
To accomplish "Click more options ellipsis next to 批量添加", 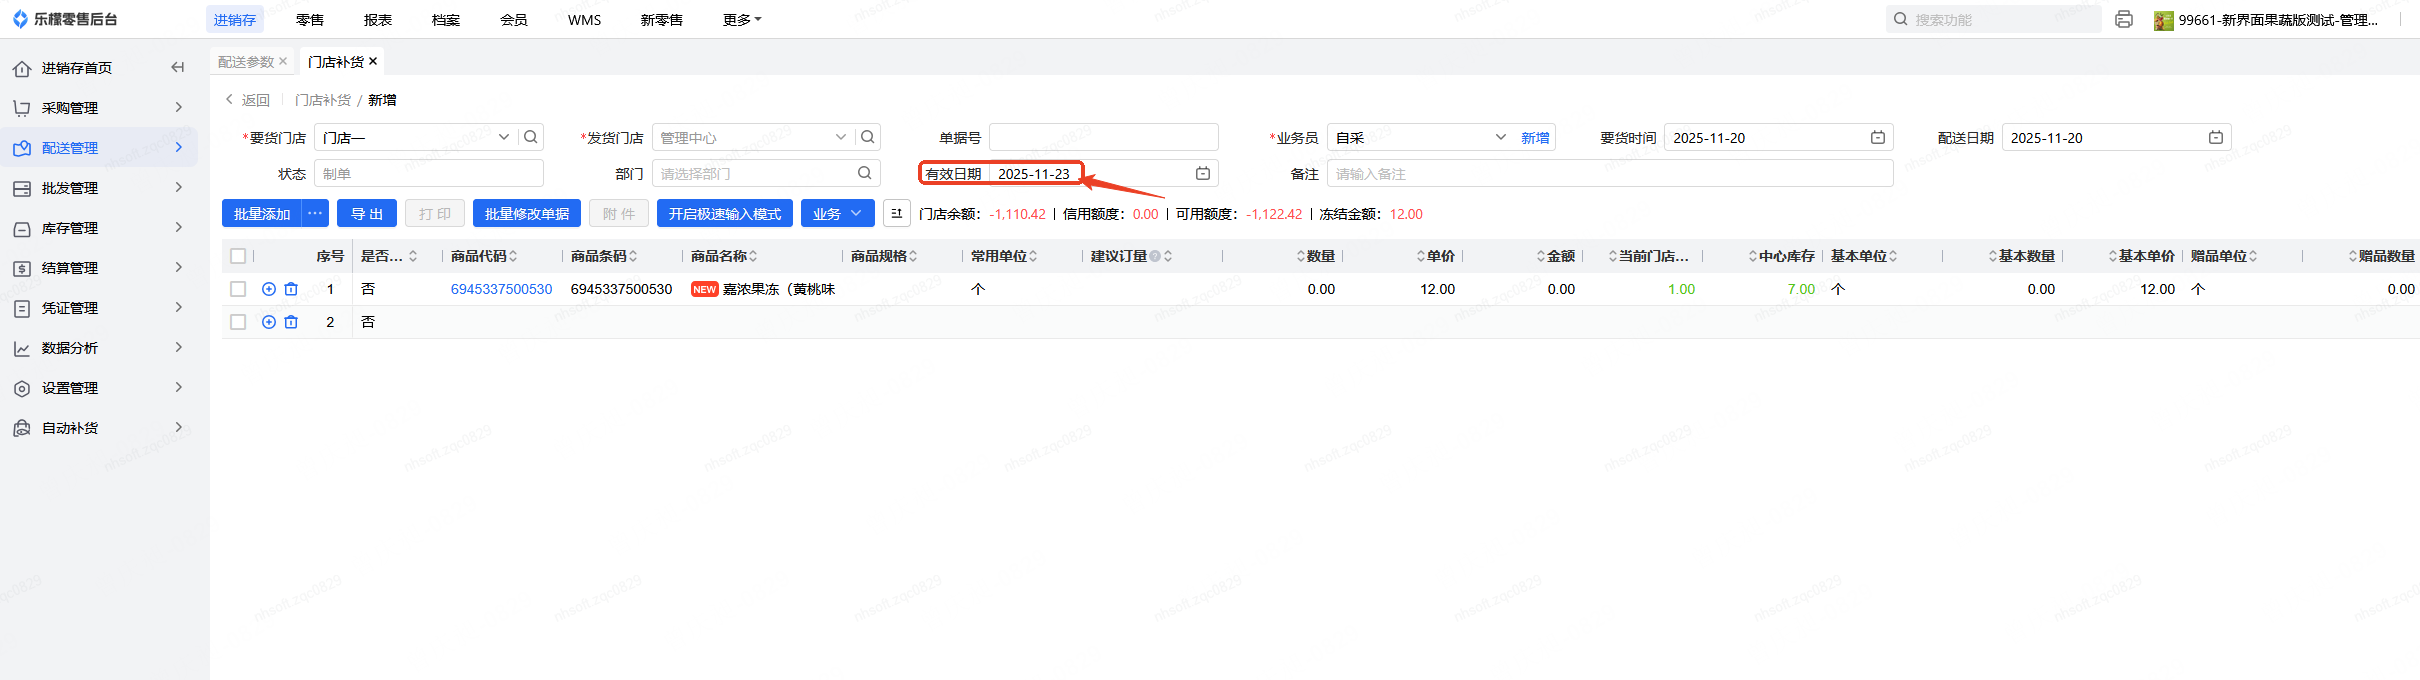I will 315,213.
